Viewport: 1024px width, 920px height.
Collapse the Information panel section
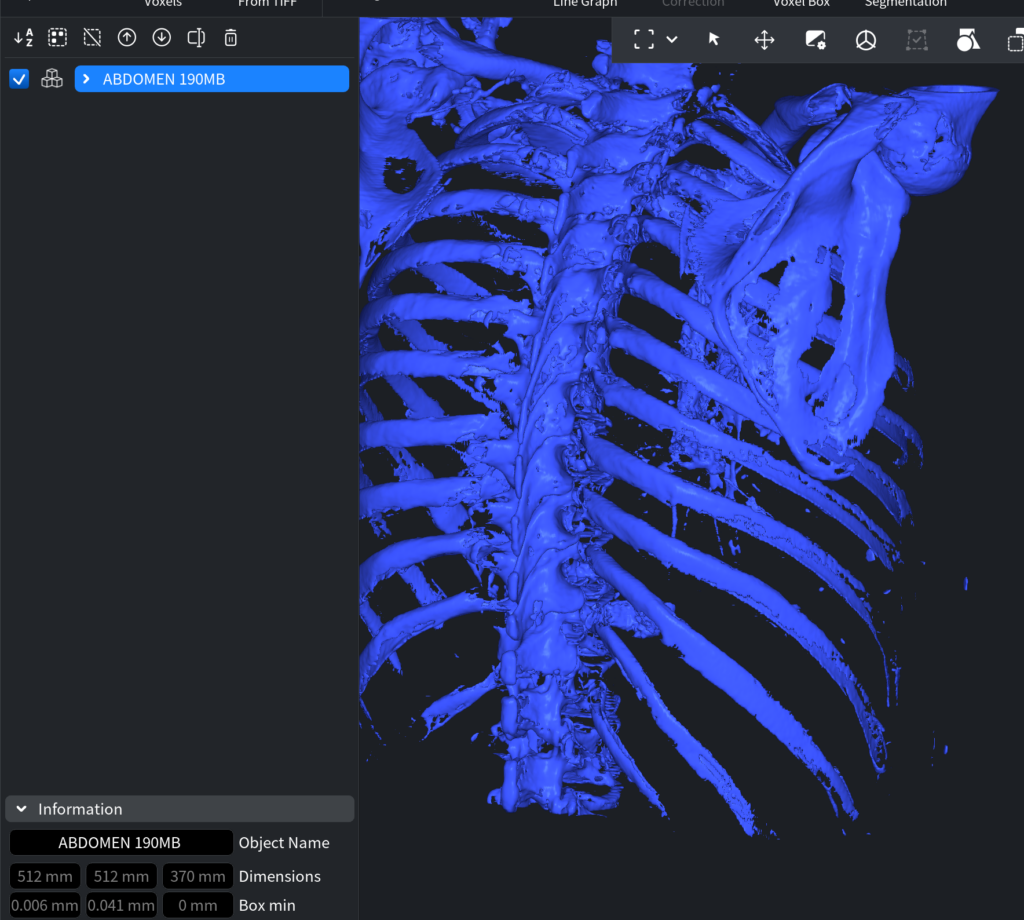(x=22, y=809)
